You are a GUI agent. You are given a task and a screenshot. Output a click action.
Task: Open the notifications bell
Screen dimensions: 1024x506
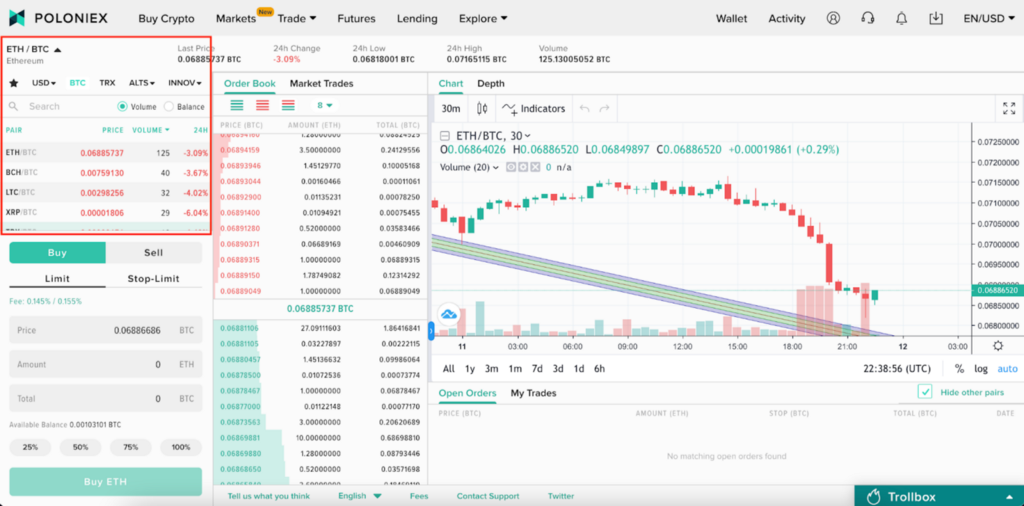(901, 18)
